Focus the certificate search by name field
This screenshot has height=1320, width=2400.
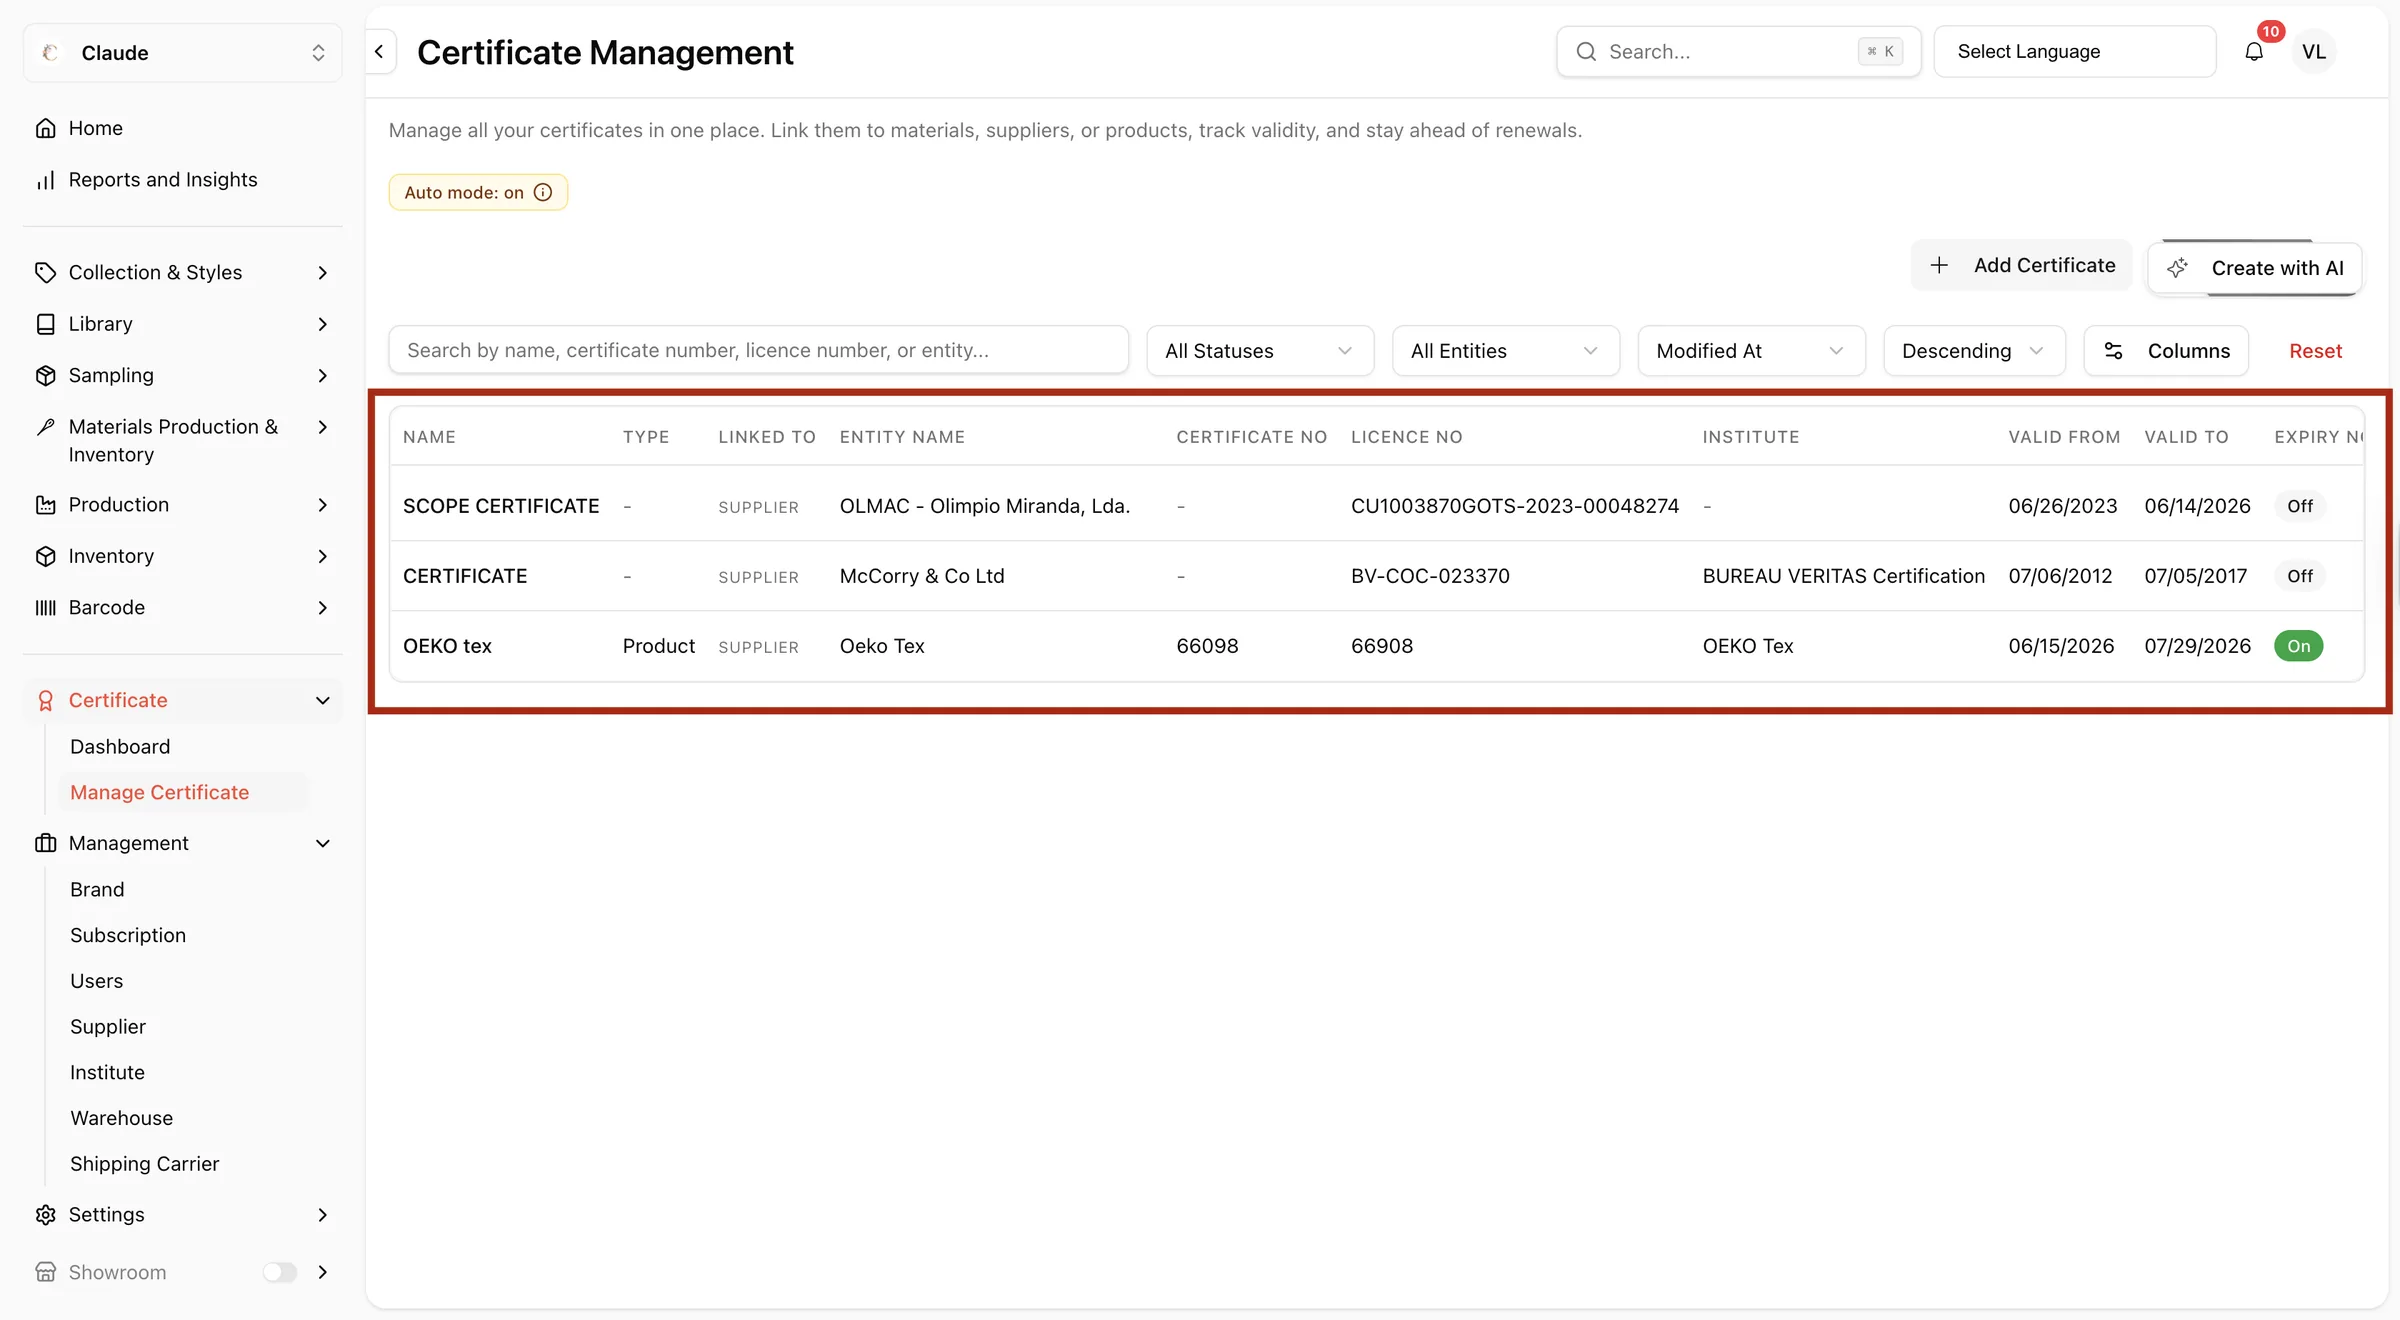pyautogui.click(x=759, y=351)
